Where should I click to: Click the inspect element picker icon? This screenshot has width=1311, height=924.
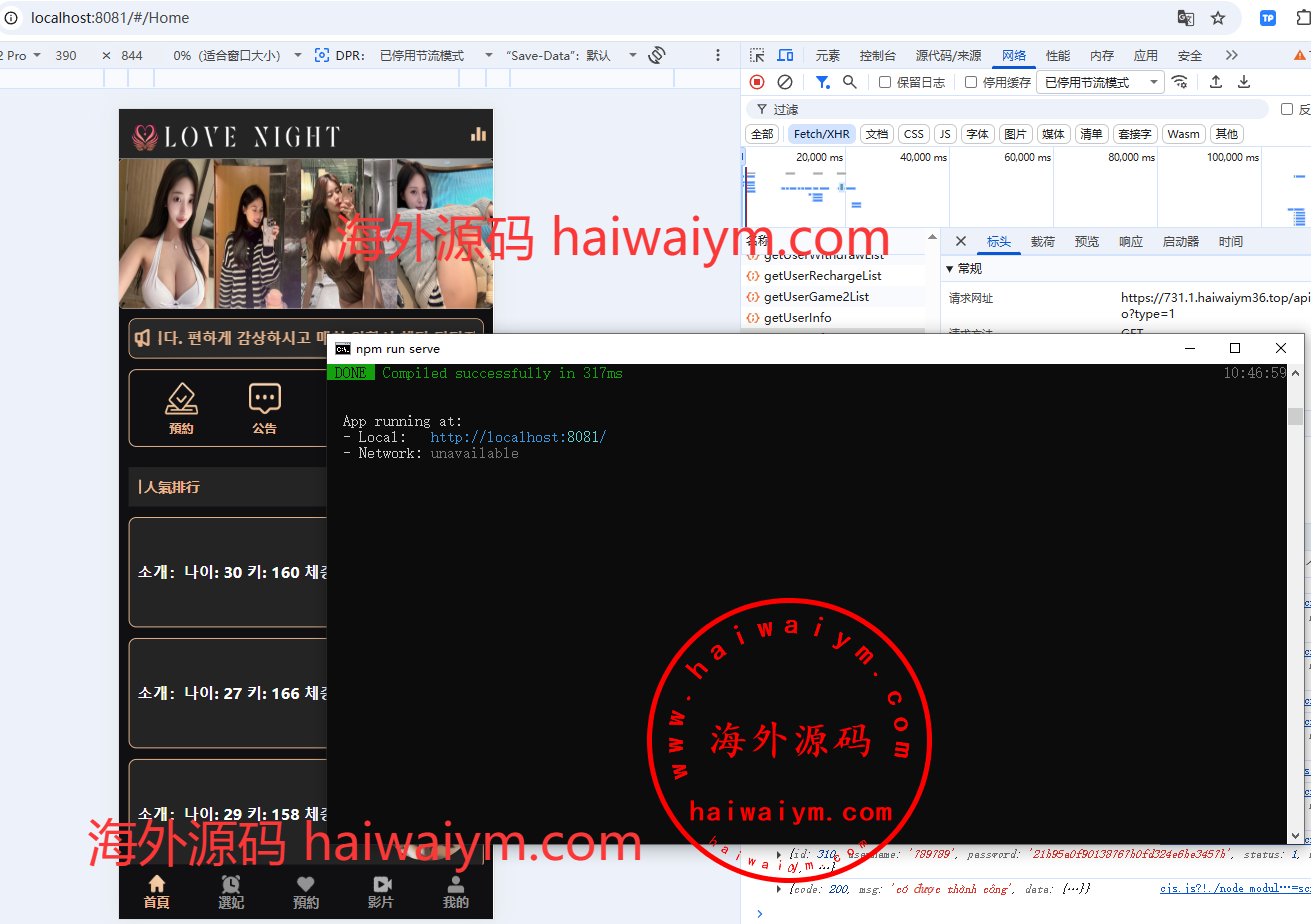[x=757, y=56]
